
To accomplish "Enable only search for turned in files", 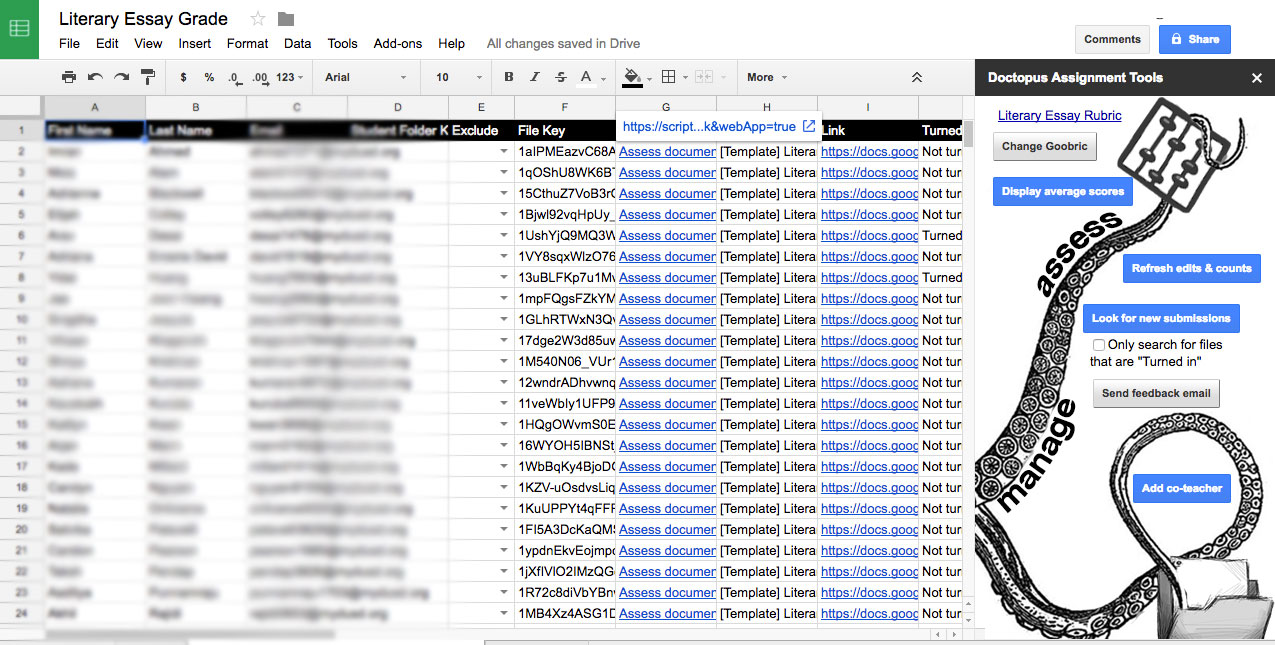I will [x=1099, y=345].
